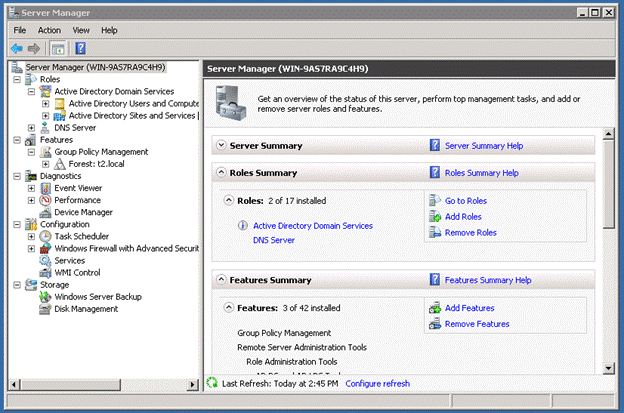Open the Help toolbar icon

(x=80, y=49)
